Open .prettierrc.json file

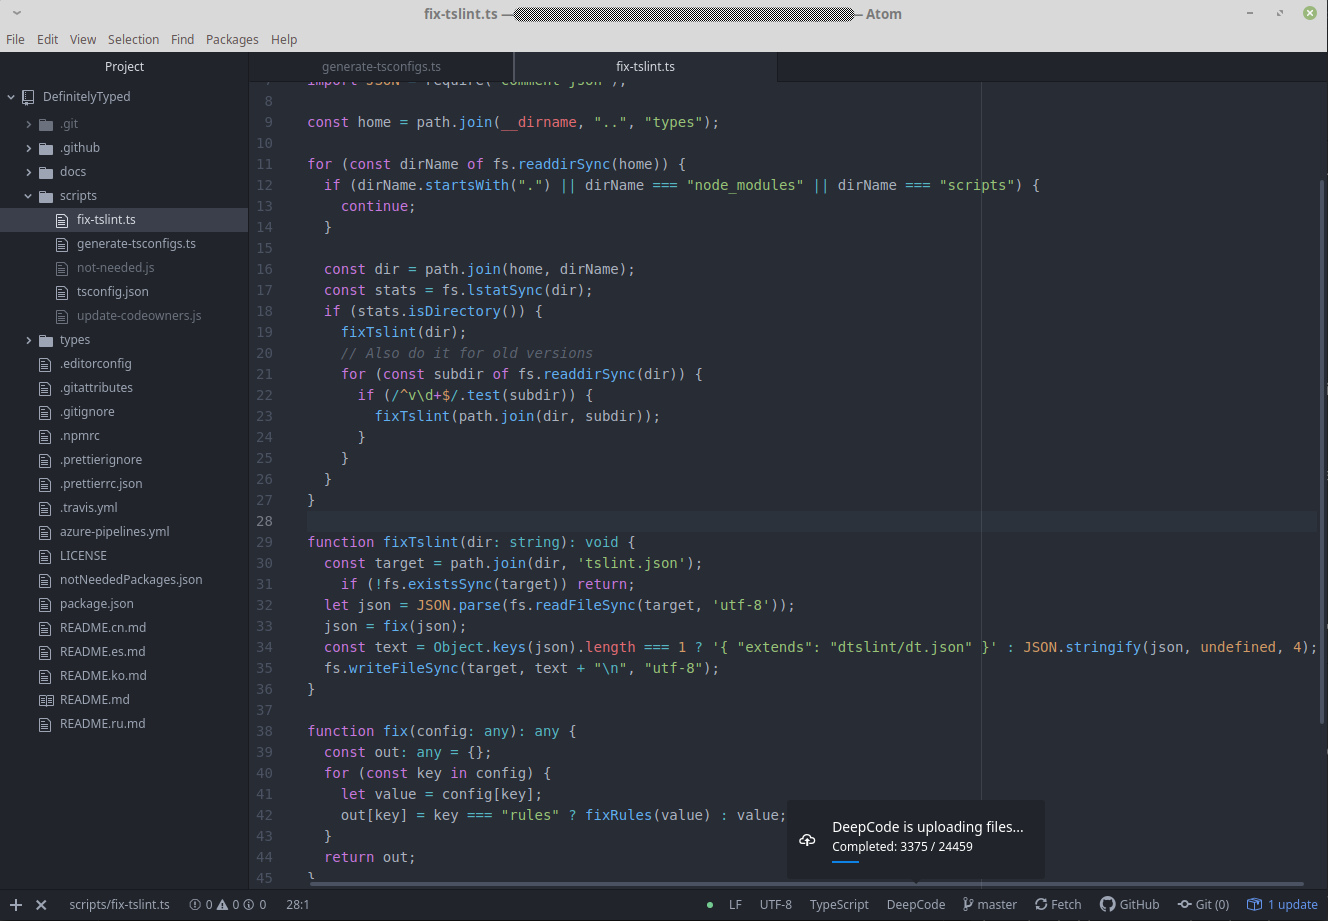pos(101,484)
